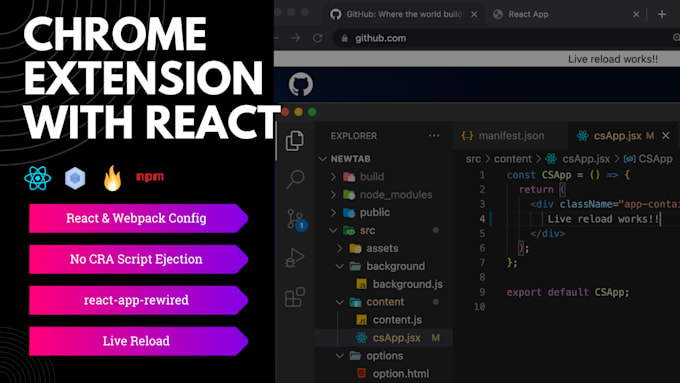Click the React & Webpack Config banner
The height and width of the screenshot is (383, 680).
point(138,218)
